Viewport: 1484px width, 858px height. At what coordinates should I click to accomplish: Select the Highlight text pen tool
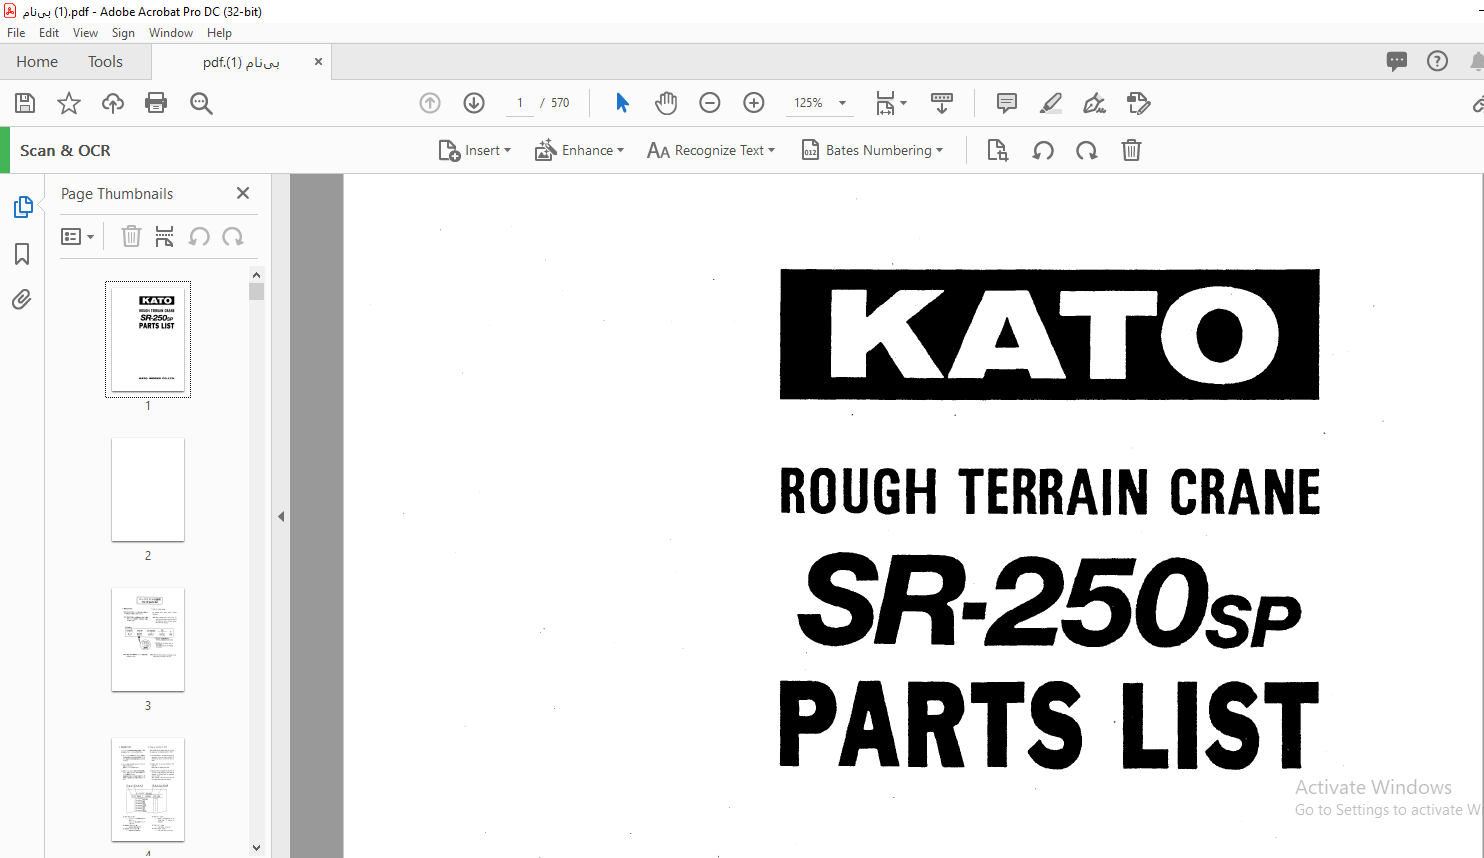pyautogui.click(x=1051, y=103)
